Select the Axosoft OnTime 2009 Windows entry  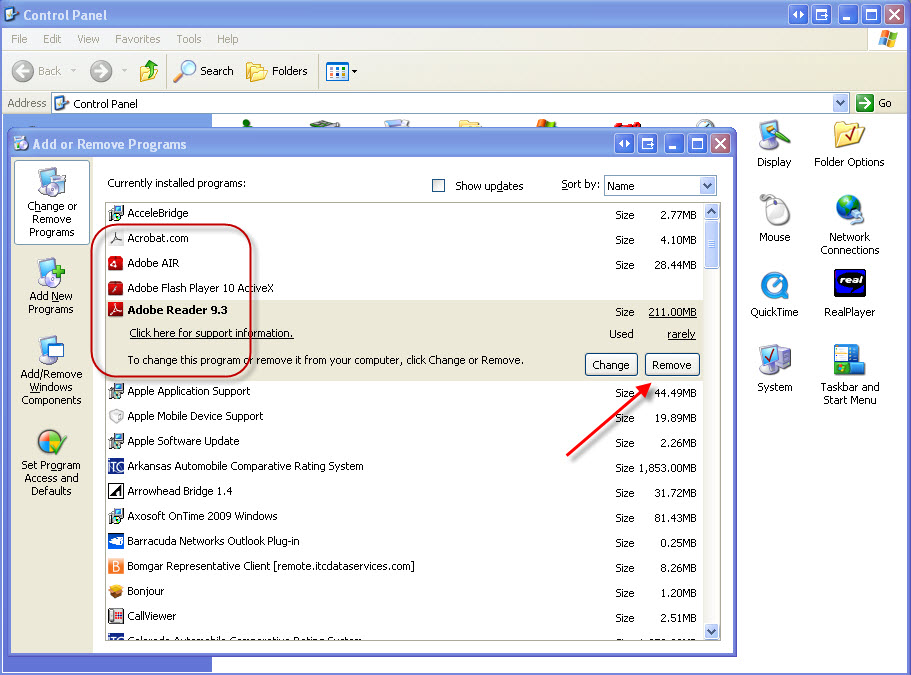[x=404, y=516]
